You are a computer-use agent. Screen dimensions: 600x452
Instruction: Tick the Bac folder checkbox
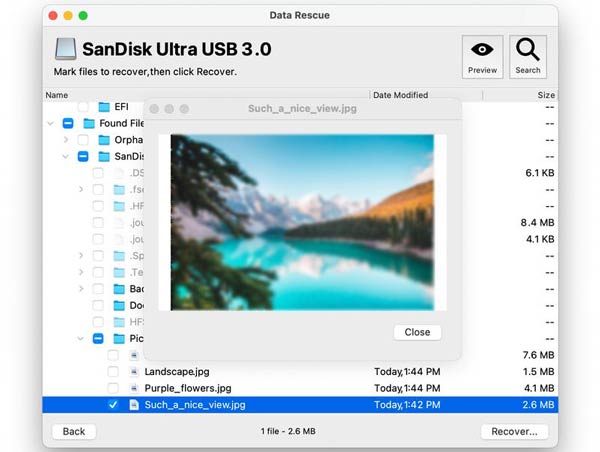pyautogui.click(x=98, y=289)
